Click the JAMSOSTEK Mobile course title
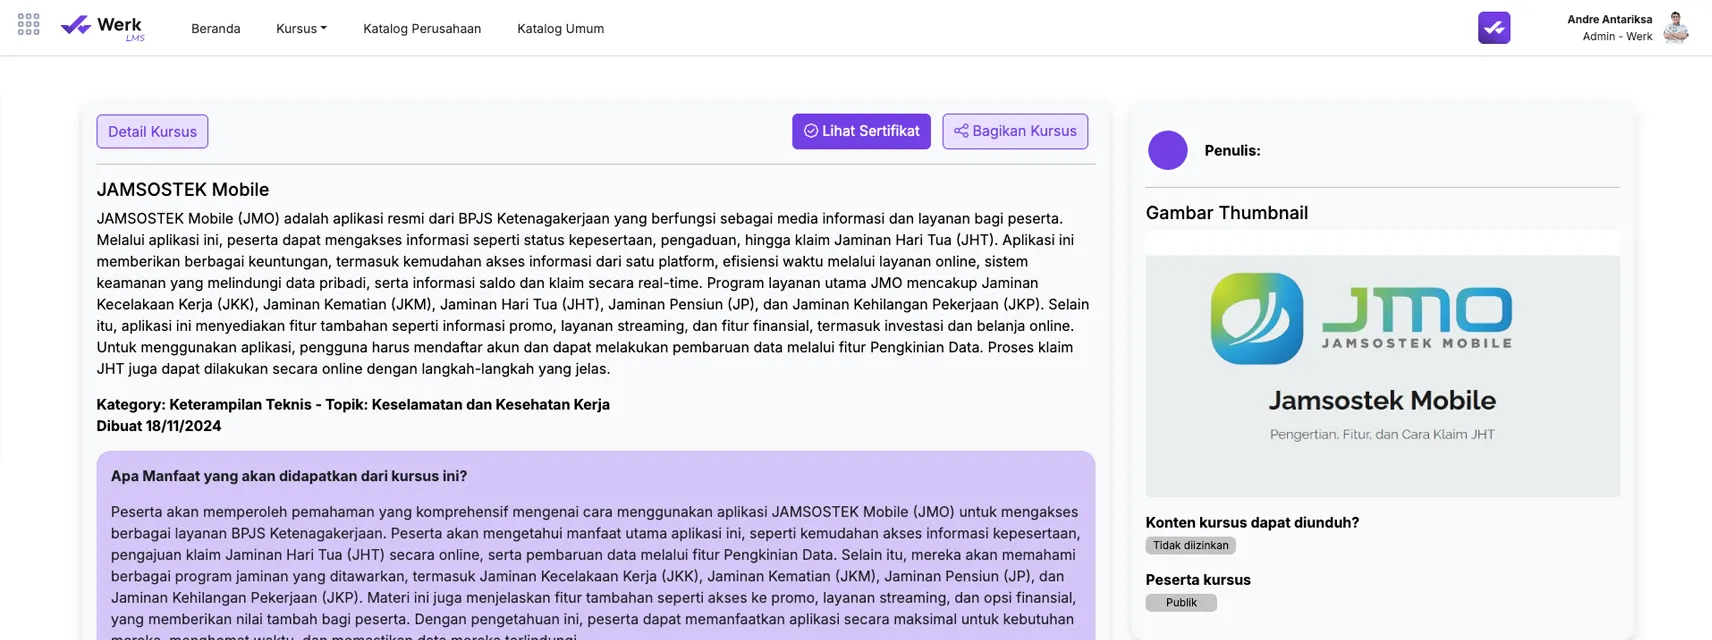 [x=183, y=190]
